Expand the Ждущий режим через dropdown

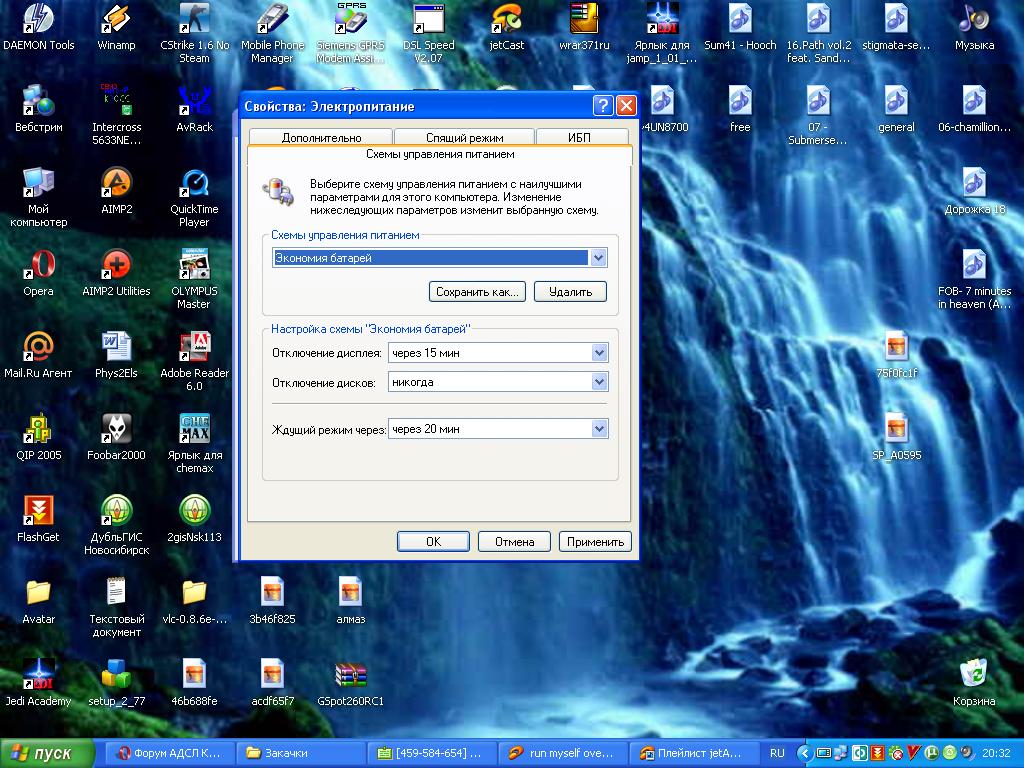coord(598,429)
